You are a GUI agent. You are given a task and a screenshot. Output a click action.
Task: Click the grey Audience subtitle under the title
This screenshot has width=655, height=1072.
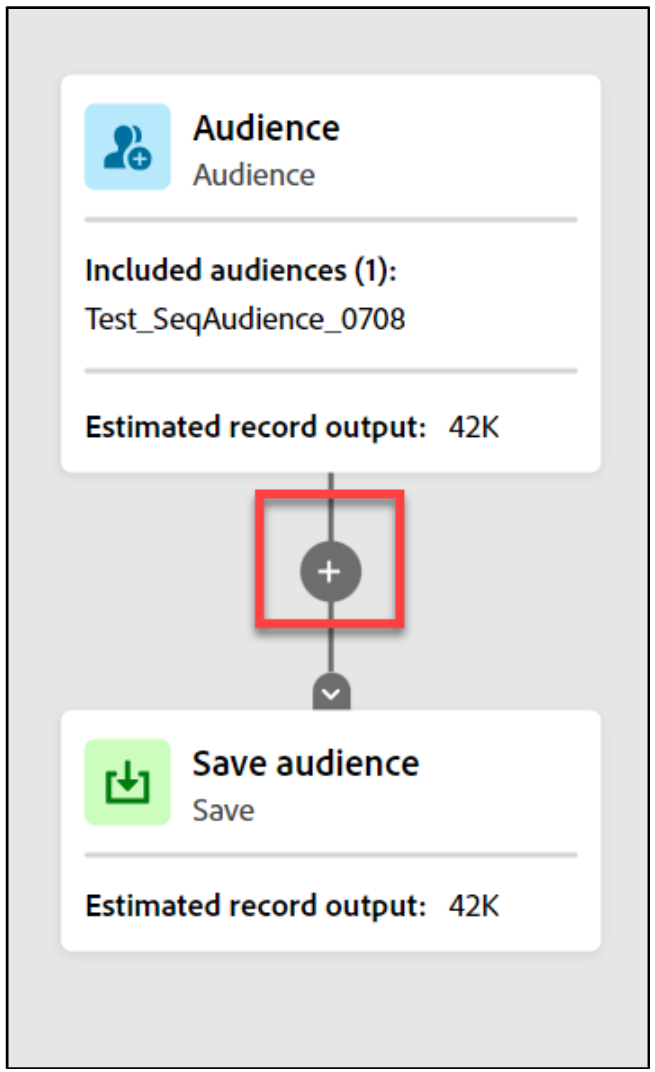(x=254, y=175)
